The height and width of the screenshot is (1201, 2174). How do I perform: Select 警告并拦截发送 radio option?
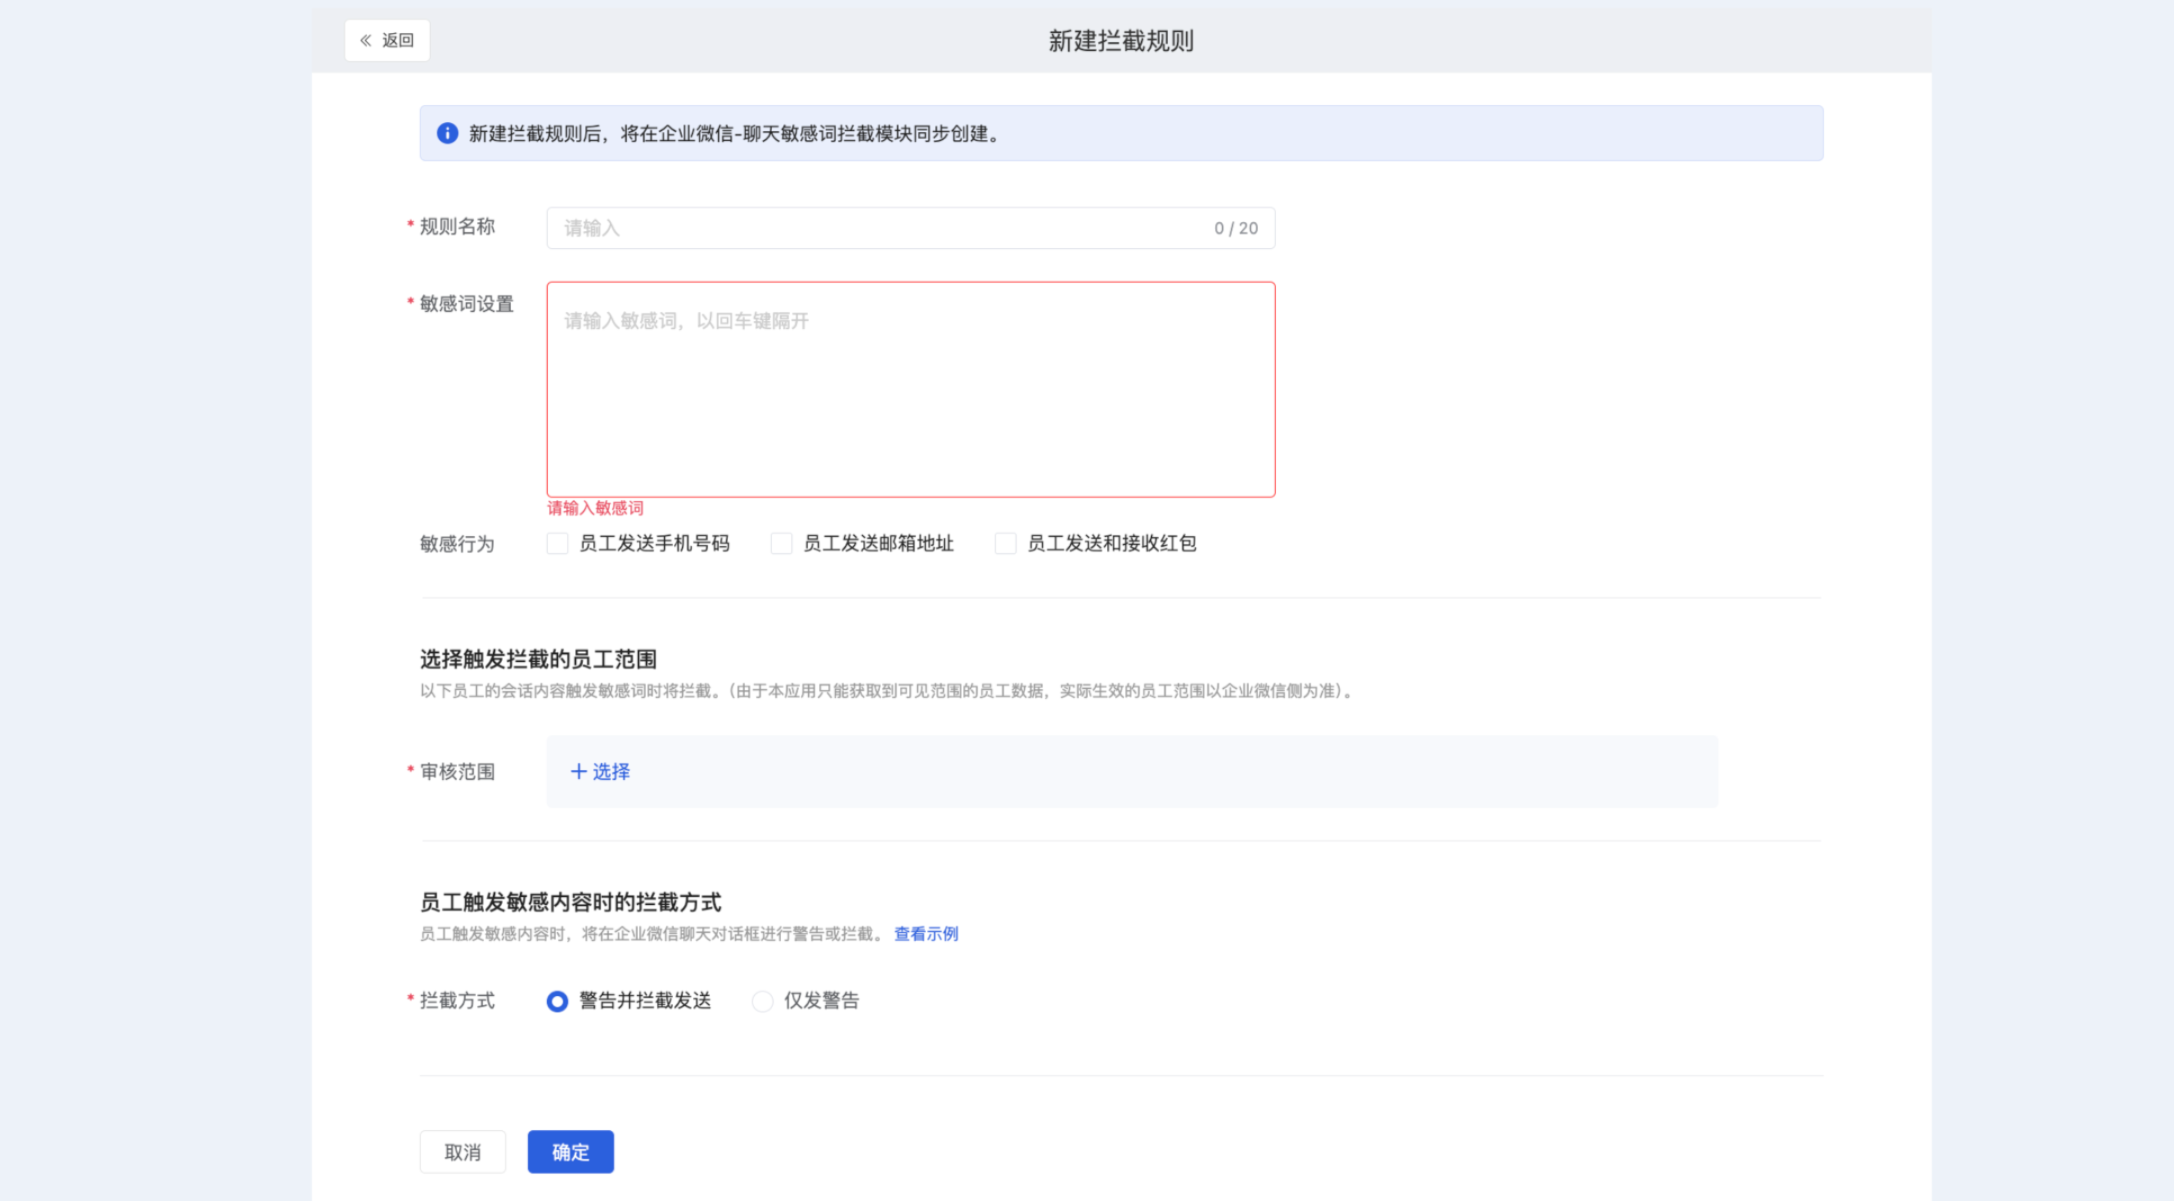pos(557,1001)
